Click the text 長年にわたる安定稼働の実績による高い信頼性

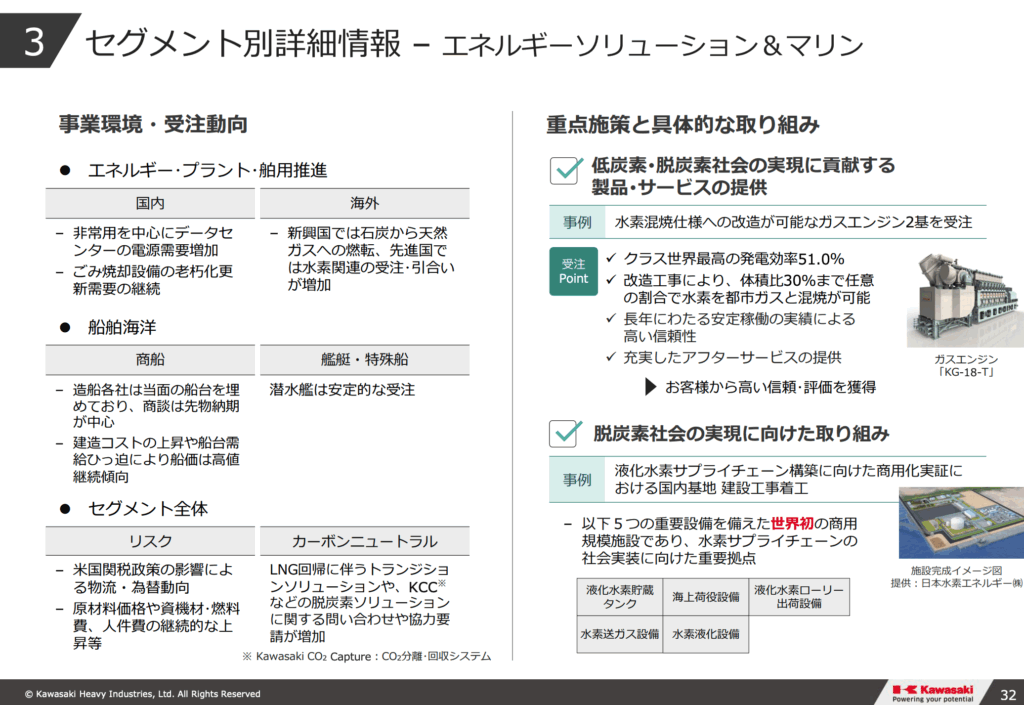pyautogui.click(x=739, y=327)
